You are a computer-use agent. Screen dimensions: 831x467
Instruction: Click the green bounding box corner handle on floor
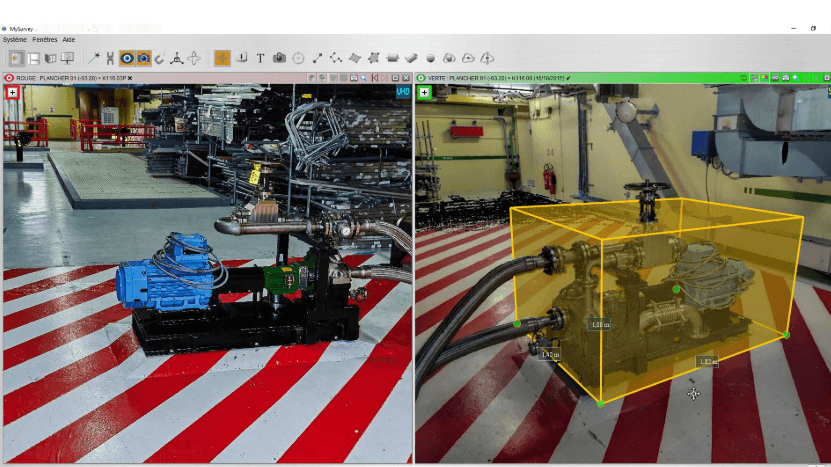pos(600,403)
